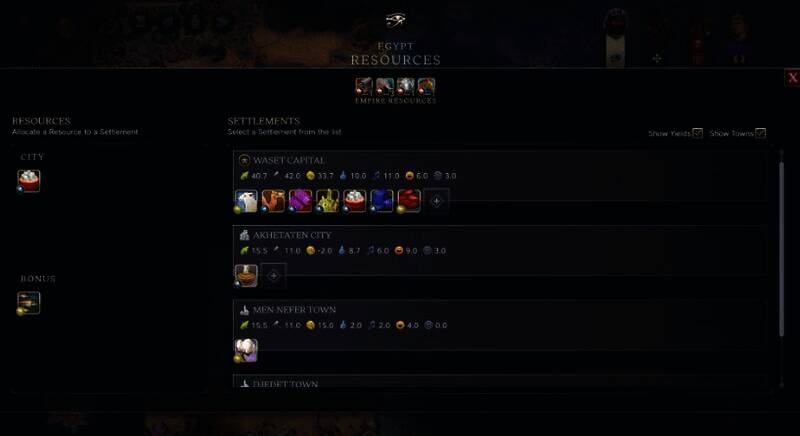The height and width of the screenshot is (436, 800).
Task: Click the first resource icon in Waset Capital
Action: [x=246, y=201]
